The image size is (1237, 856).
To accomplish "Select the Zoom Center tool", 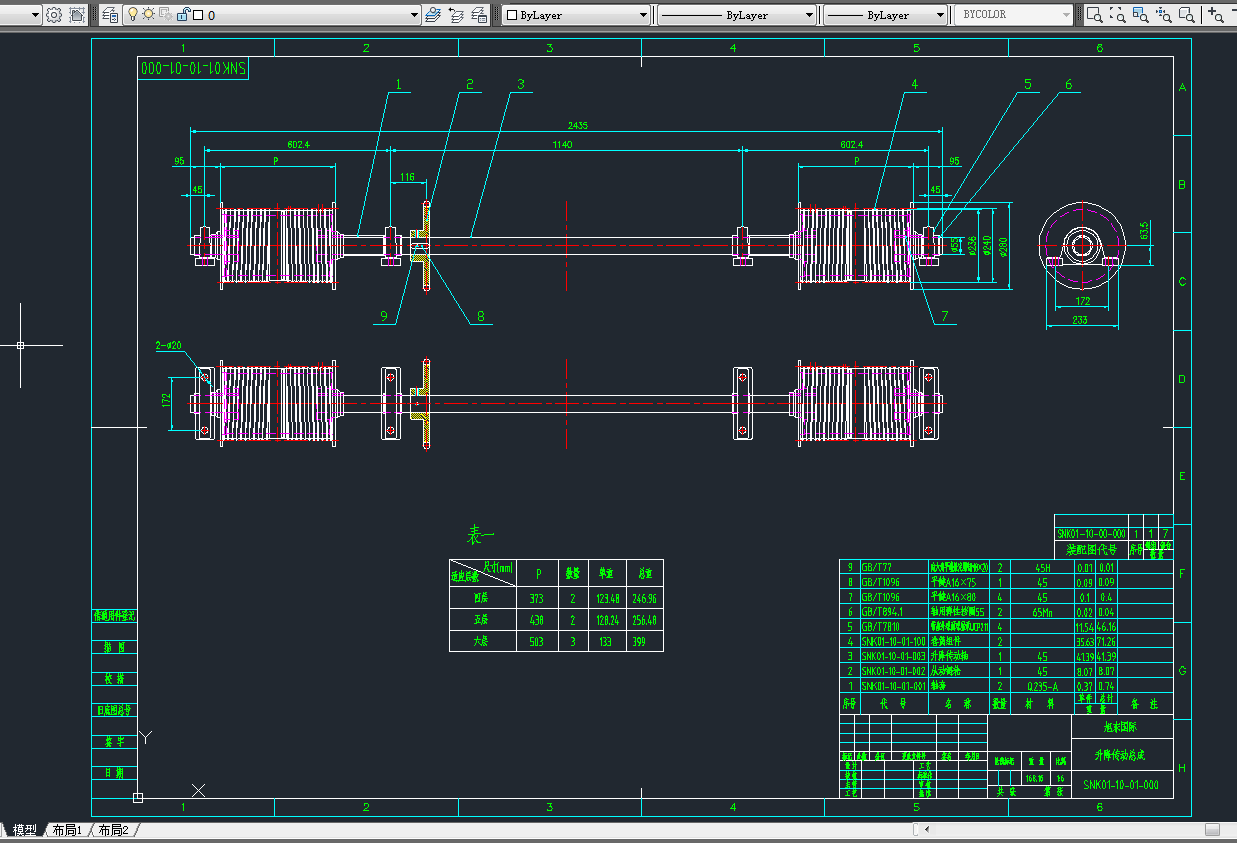I will 1164,15.
